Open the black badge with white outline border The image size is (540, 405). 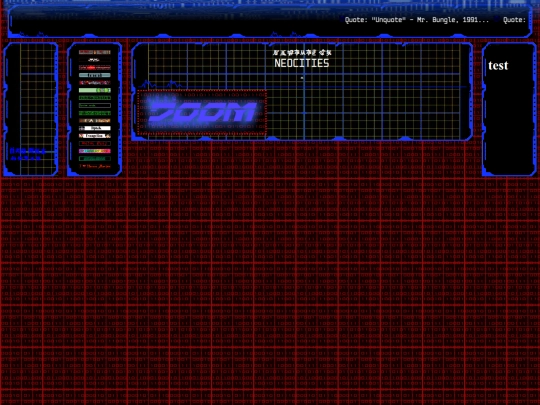(x=95, y=105)
